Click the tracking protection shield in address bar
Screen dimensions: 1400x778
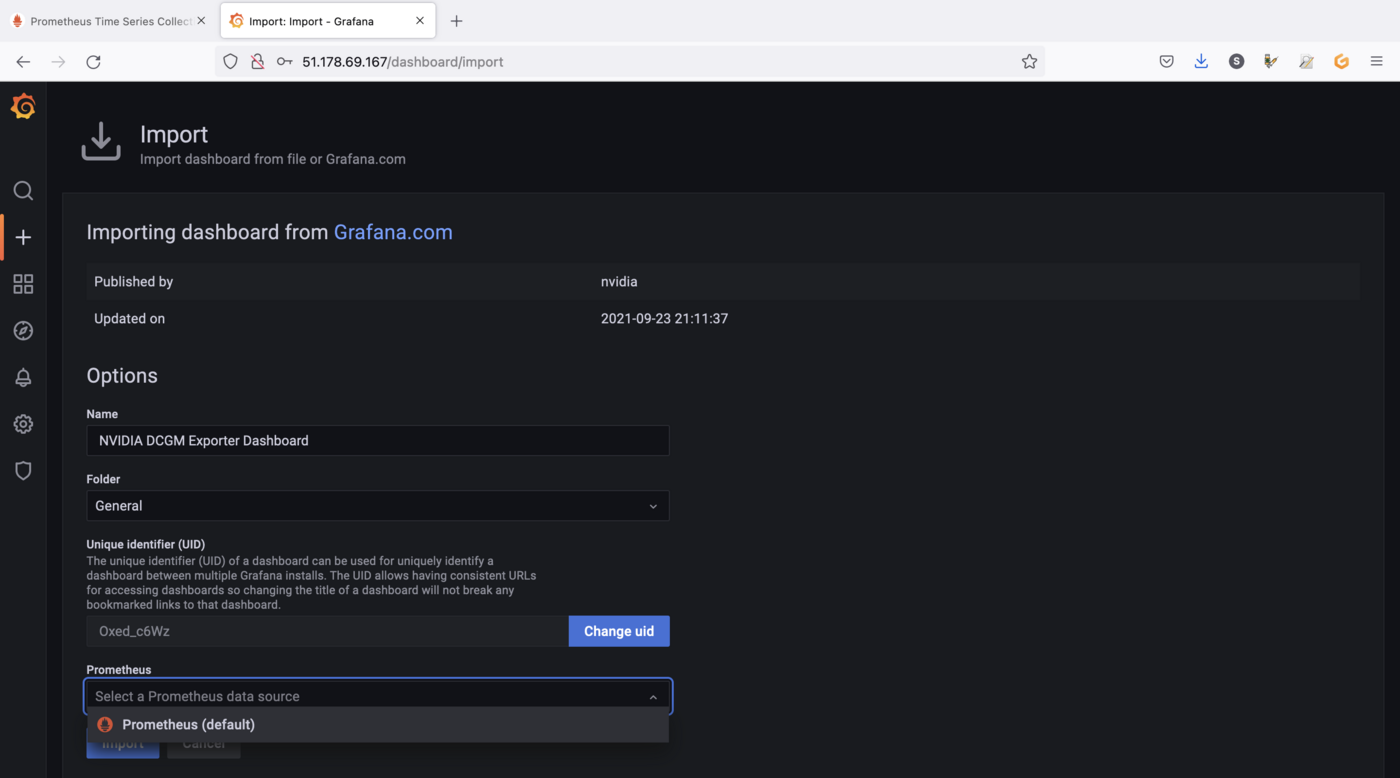[230, 61]
